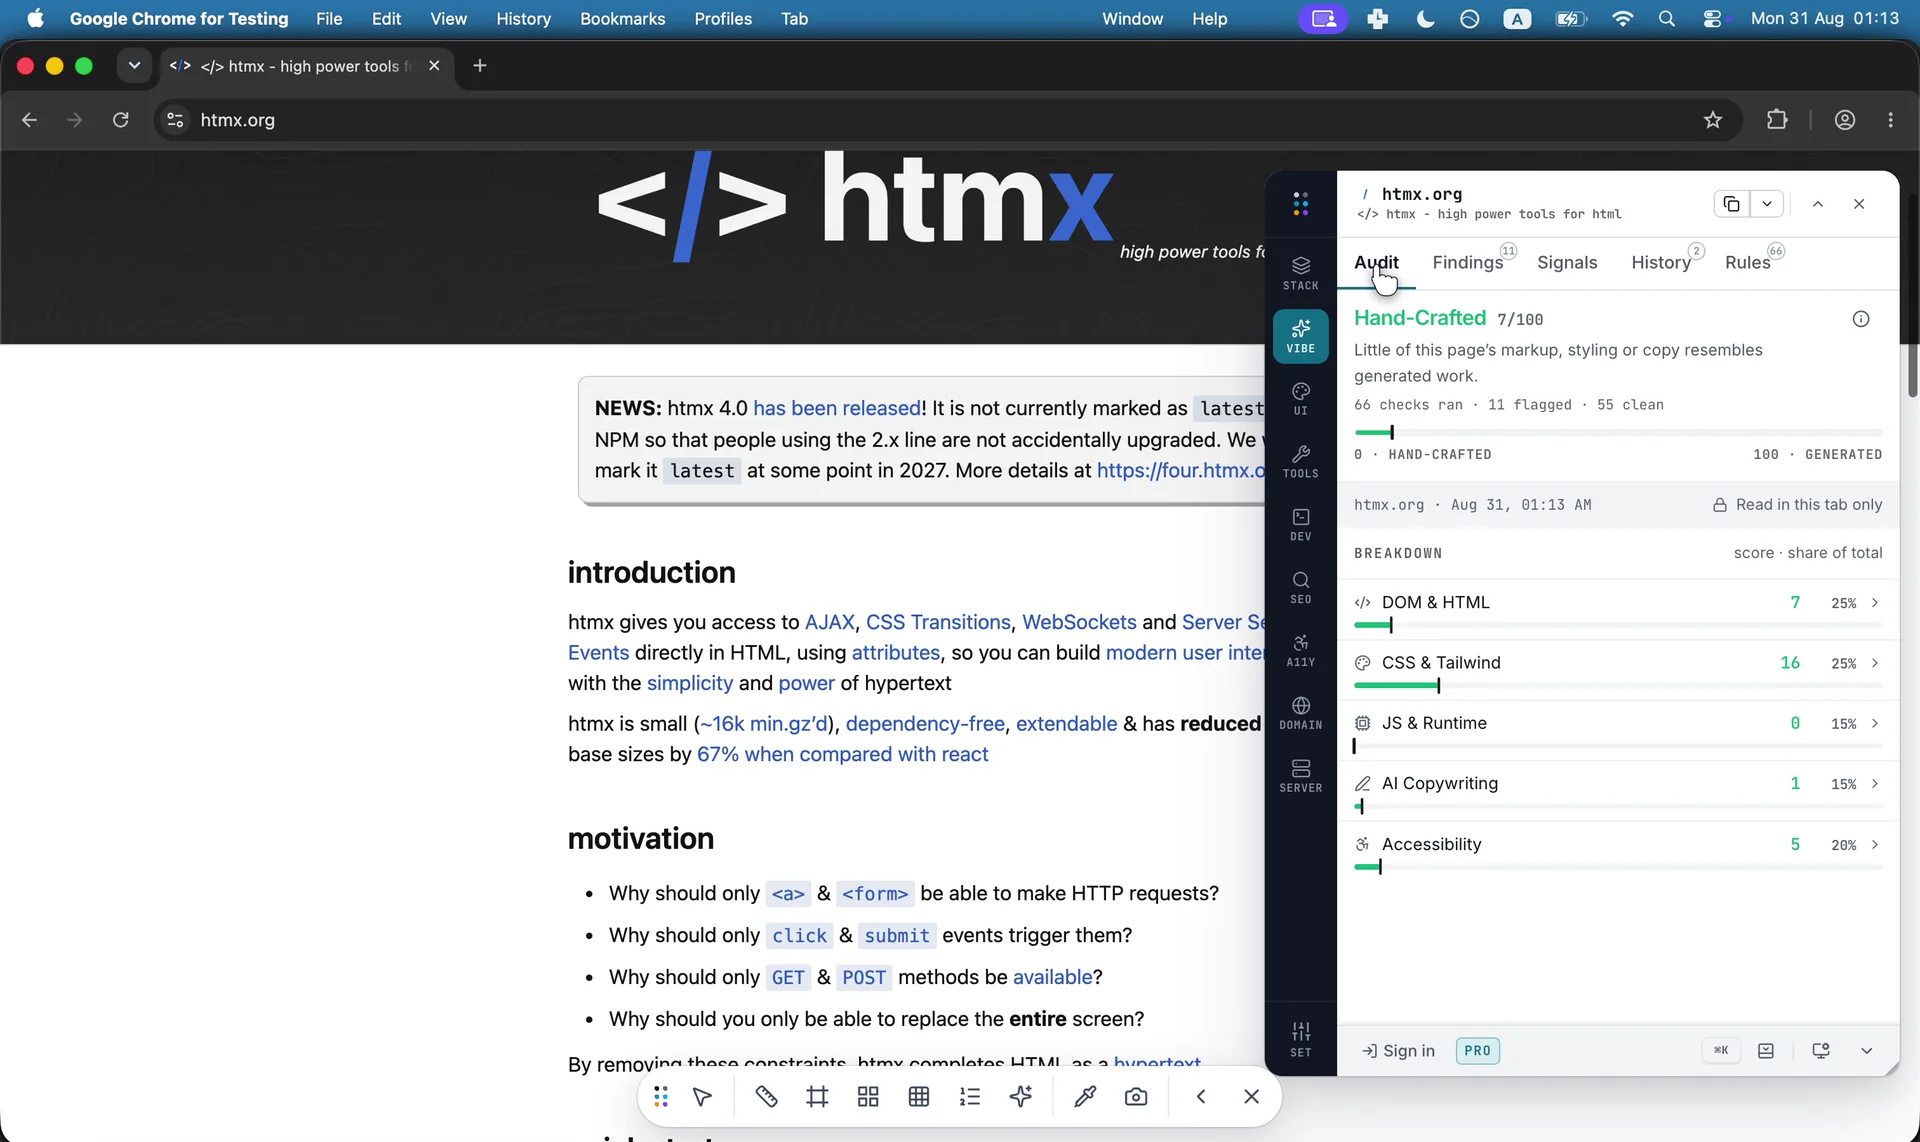This screenshot has width=1920, height=1142.
Task: Click the colored dots logo atop the sidebar
Action: tap(1300, 204)
